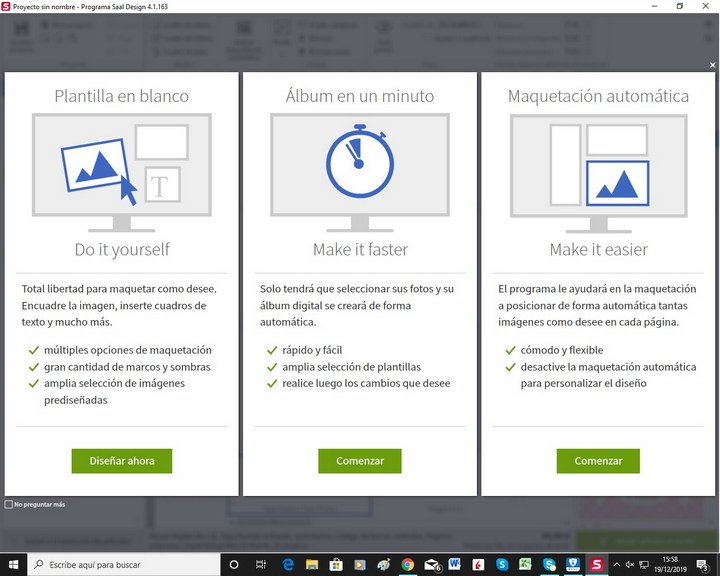The width and height of the screenshot is (720, 576).
Task: Close the template selection dialog with X
Action: [x=712, y=65]
